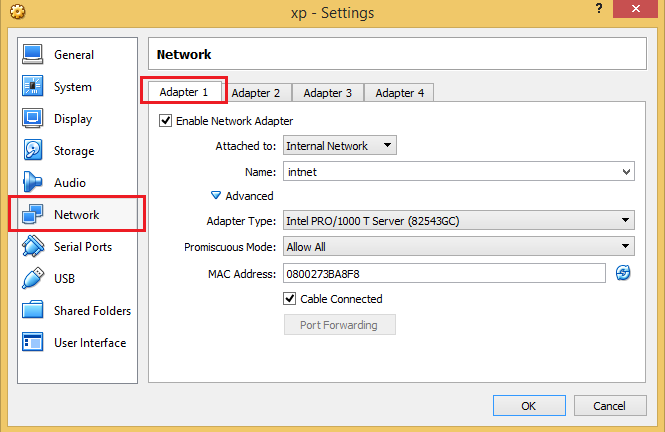Click the disabled Port Forwarding button
Image resolution: width=665 pixels, height=432 pixels.
click(x=340, y=325)
